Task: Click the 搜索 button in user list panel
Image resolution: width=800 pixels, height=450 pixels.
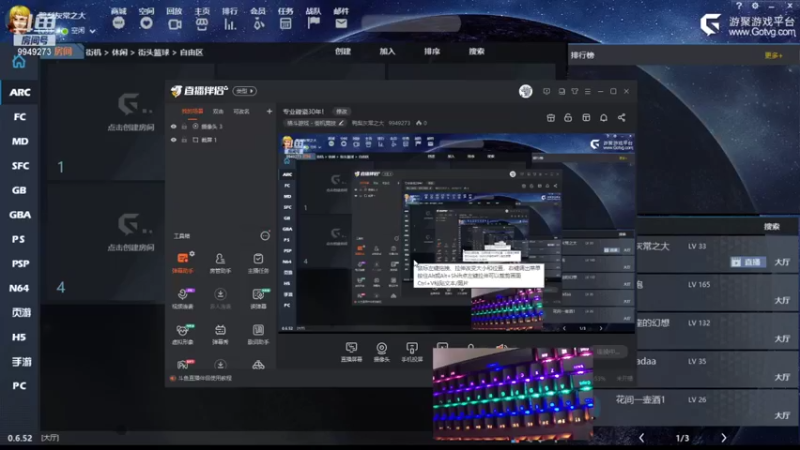Action: (771, 227)
